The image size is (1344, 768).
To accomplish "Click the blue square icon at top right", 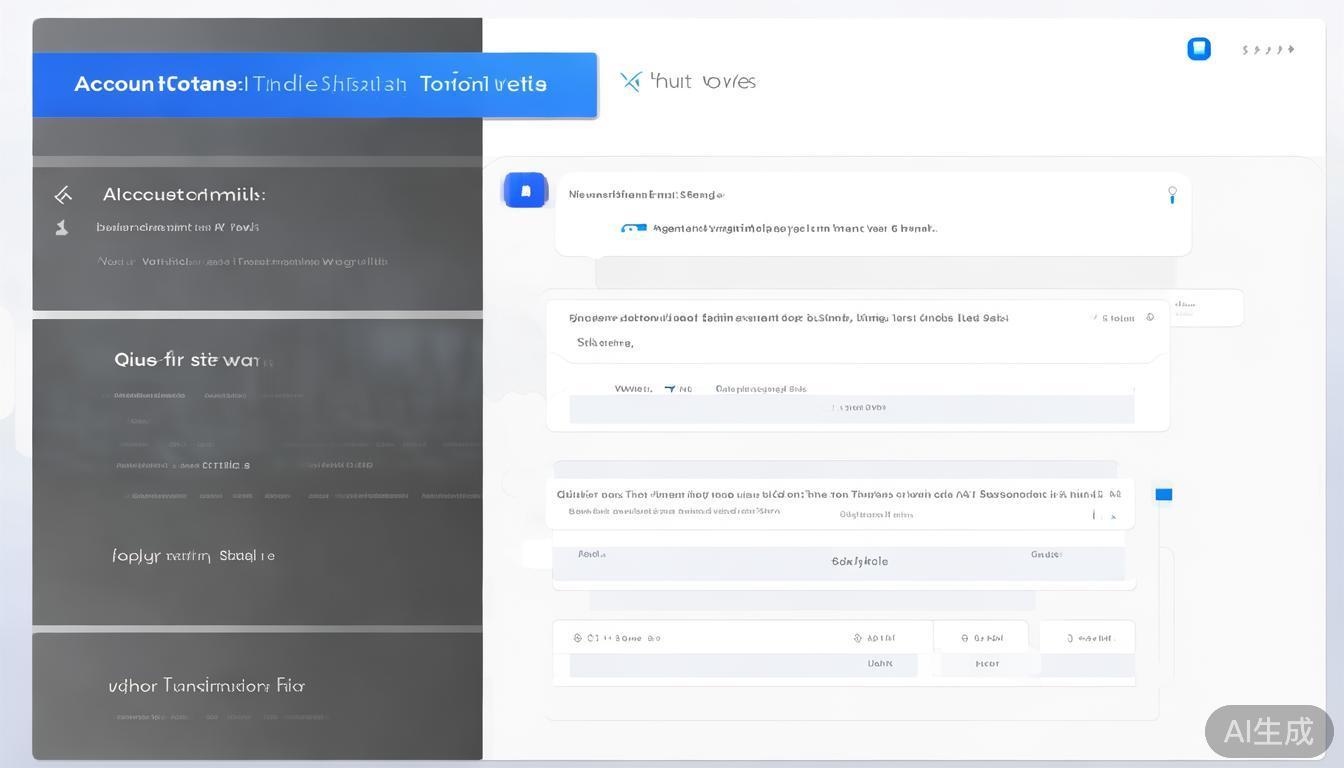I will tap(1198, 49).
